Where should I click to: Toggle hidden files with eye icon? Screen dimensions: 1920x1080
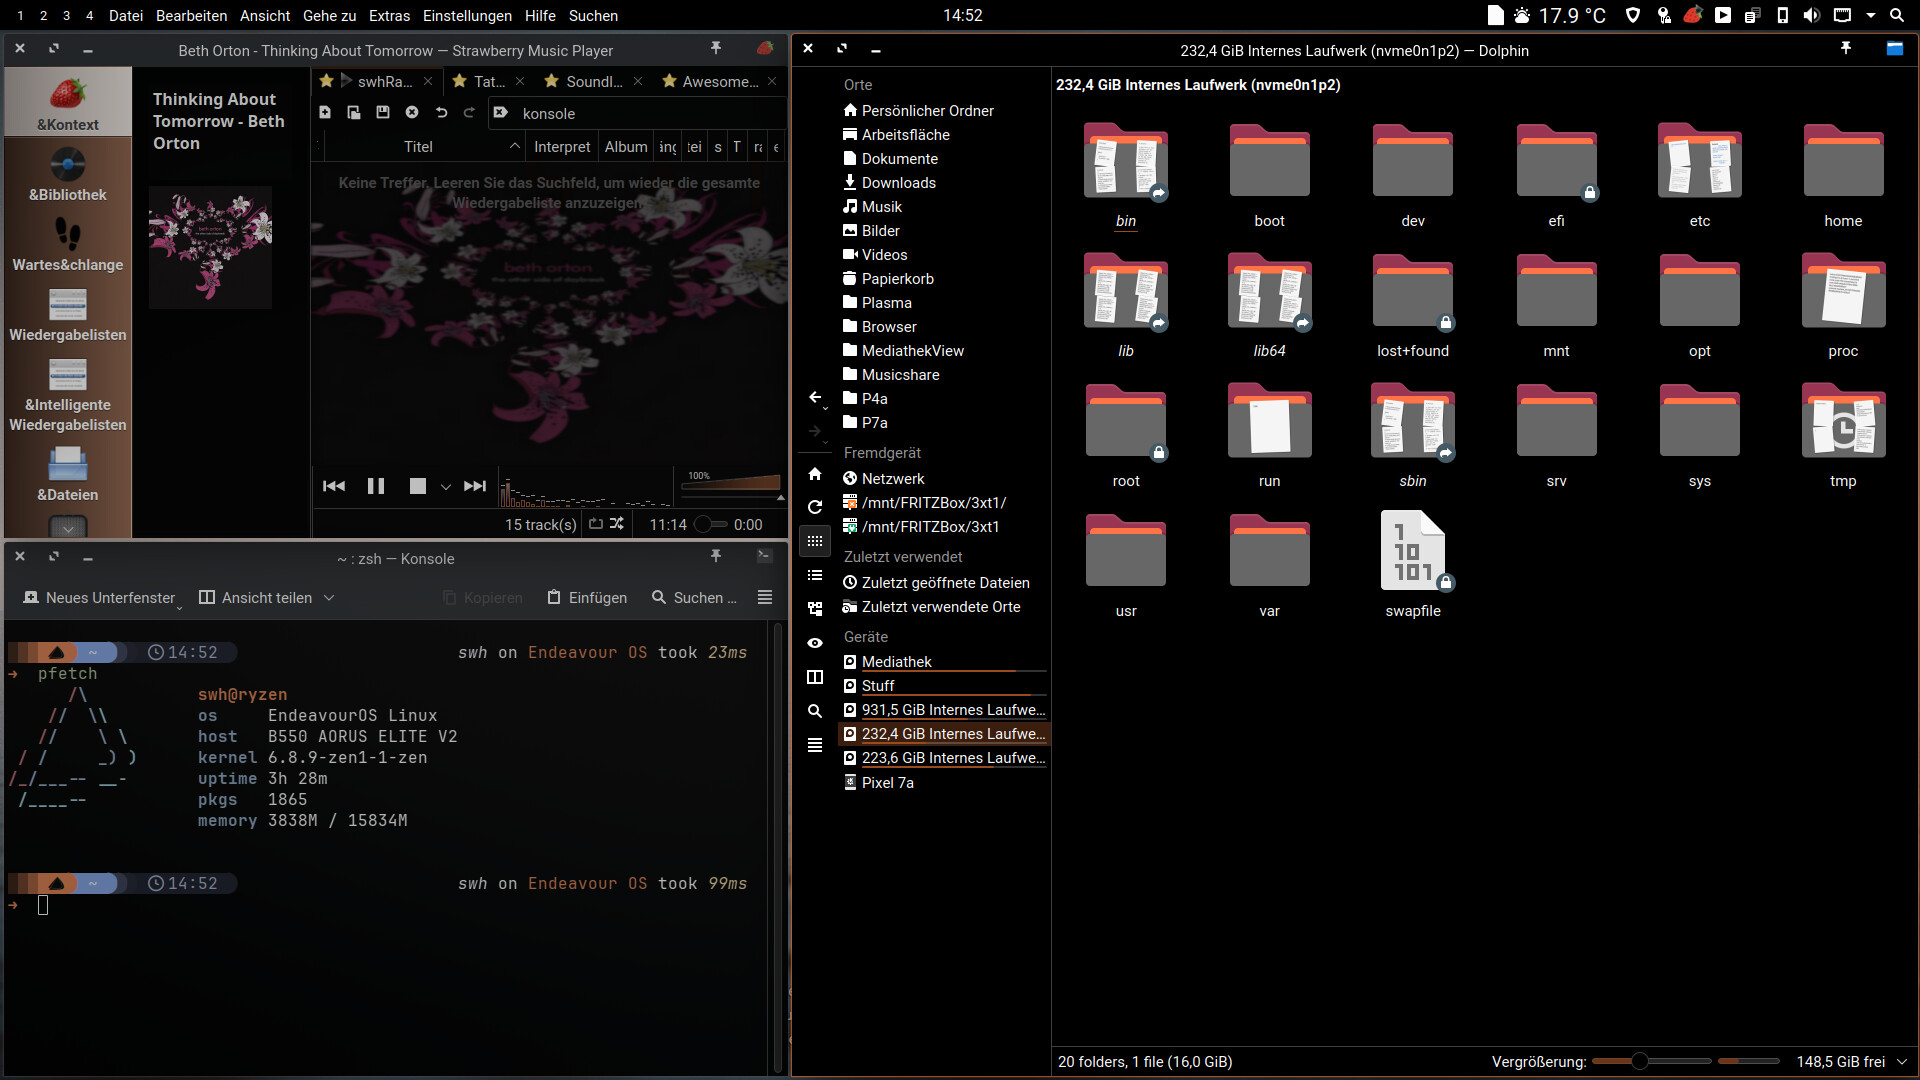click(x=815, y=643)
